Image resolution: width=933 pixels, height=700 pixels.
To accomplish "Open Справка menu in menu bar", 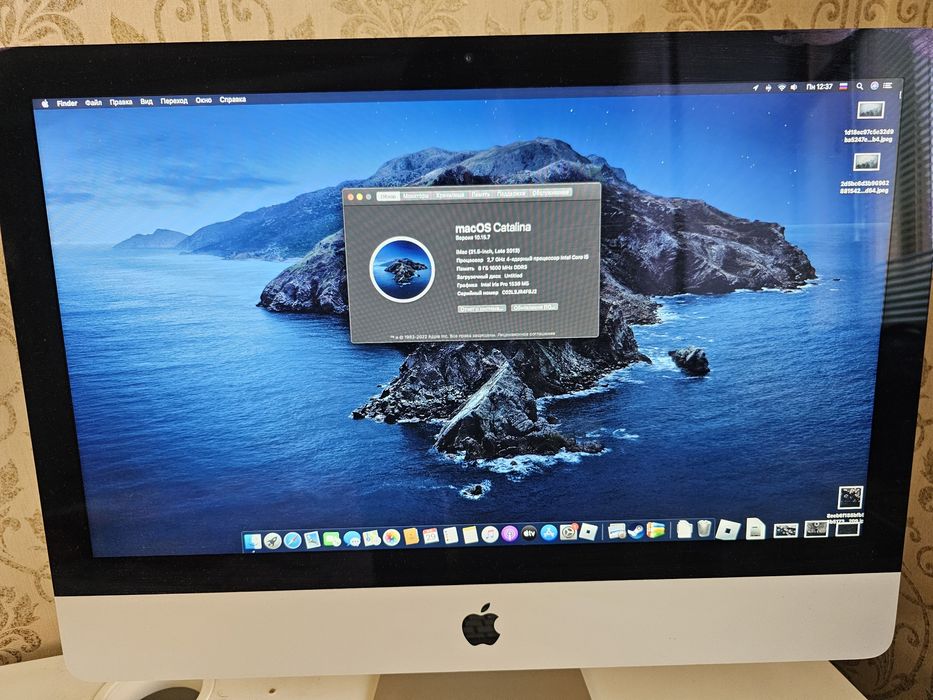I will (233, 100).
